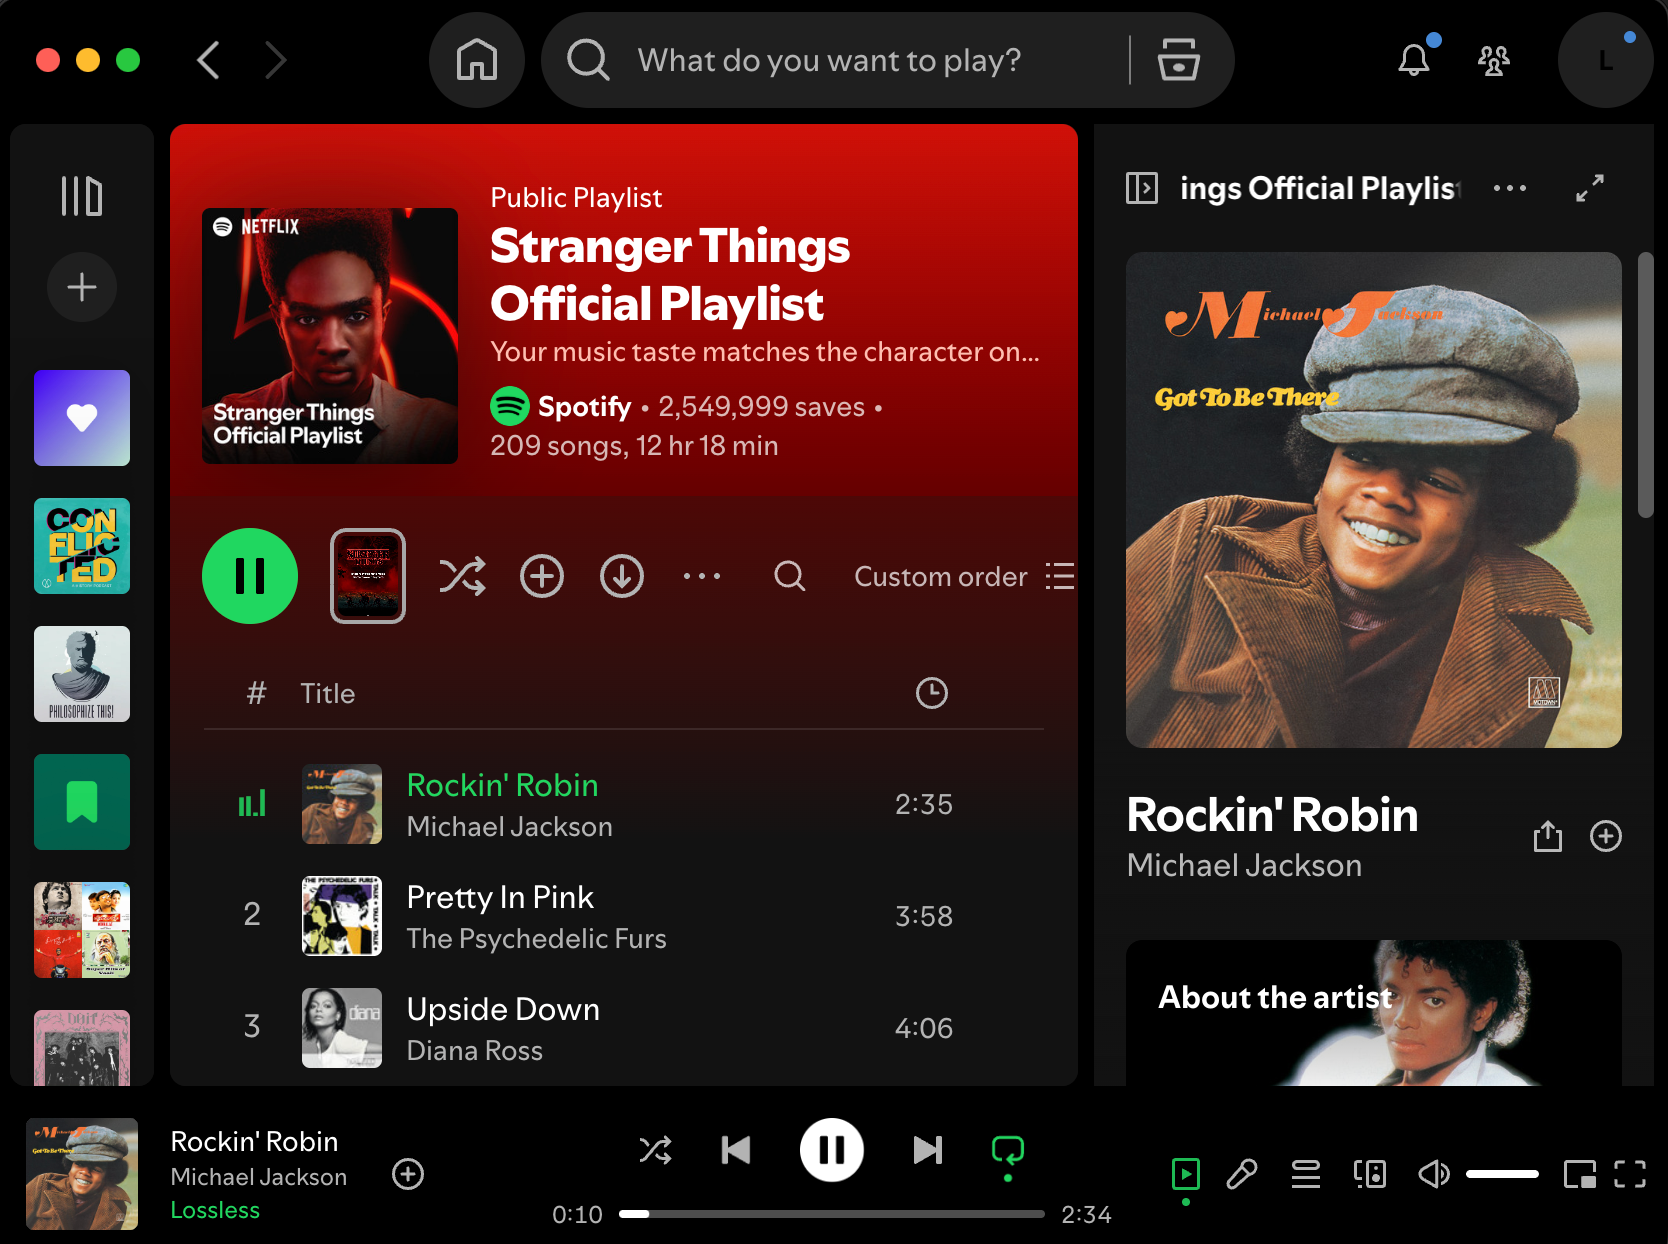Click the Got To Be There album art

coord(1374,500)
